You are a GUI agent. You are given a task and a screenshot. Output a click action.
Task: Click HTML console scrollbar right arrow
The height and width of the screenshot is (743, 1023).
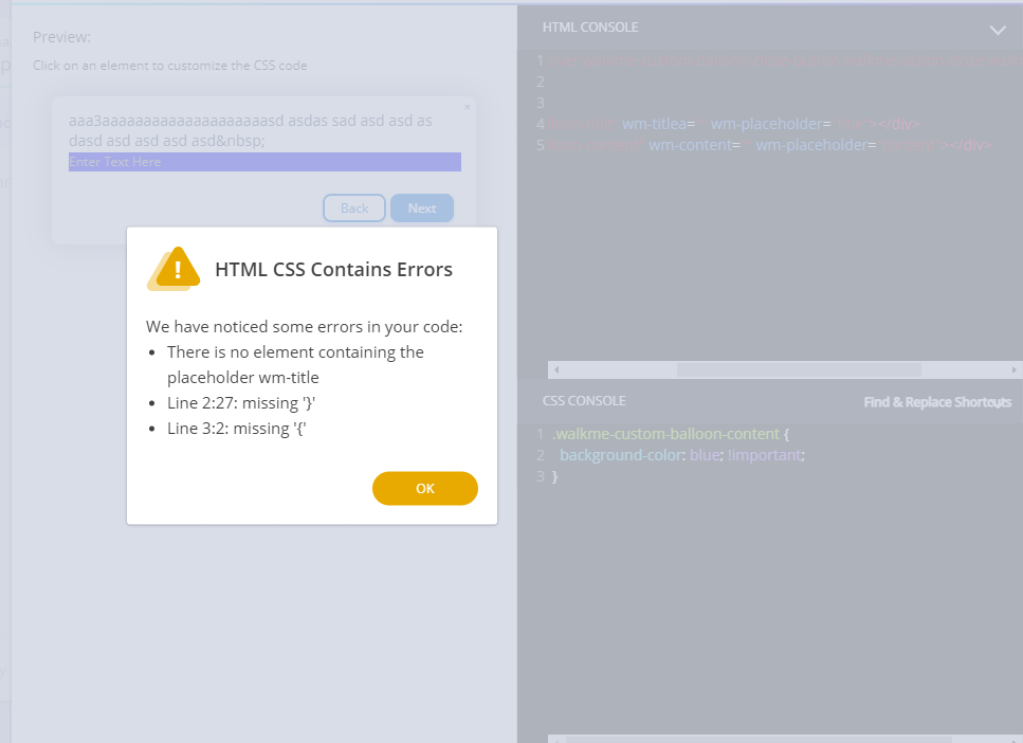1014,370
